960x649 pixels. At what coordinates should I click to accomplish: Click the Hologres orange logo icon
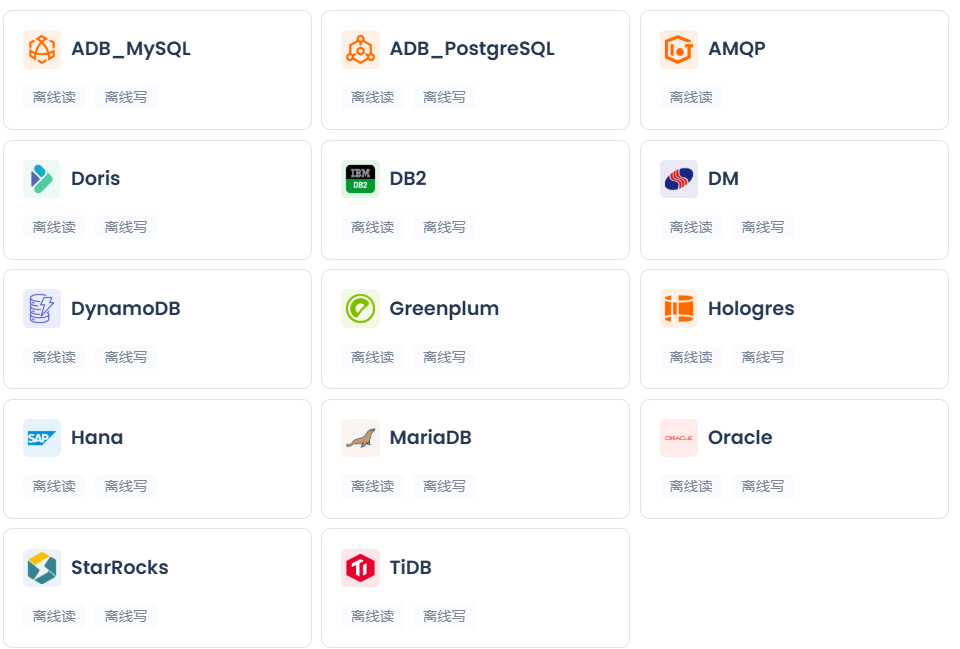678,309
